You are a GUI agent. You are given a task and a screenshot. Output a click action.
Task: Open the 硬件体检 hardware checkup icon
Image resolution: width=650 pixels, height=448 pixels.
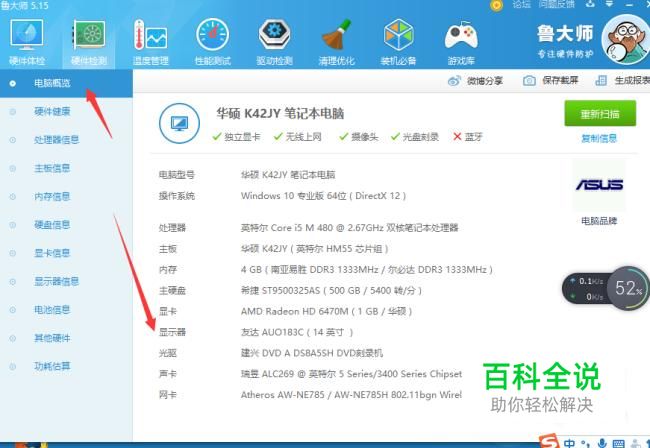coord(27,41)
